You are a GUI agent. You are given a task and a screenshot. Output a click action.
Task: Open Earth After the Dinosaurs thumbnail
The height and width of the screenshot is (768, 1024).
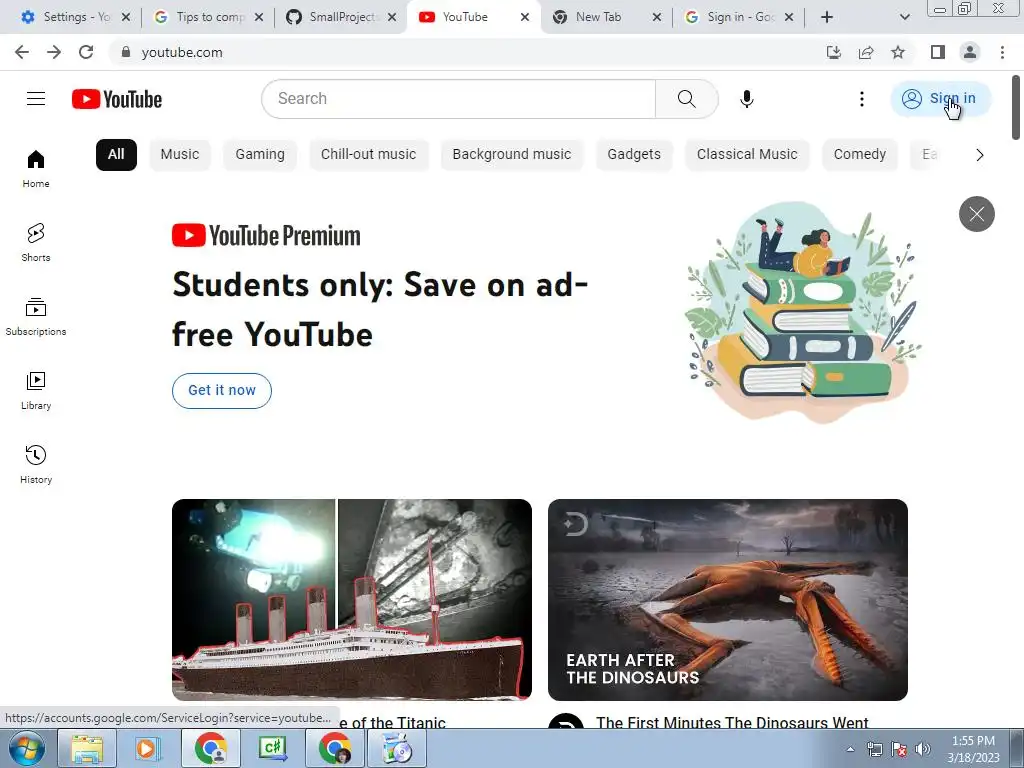pyautogui.click(x=728, y=600)
